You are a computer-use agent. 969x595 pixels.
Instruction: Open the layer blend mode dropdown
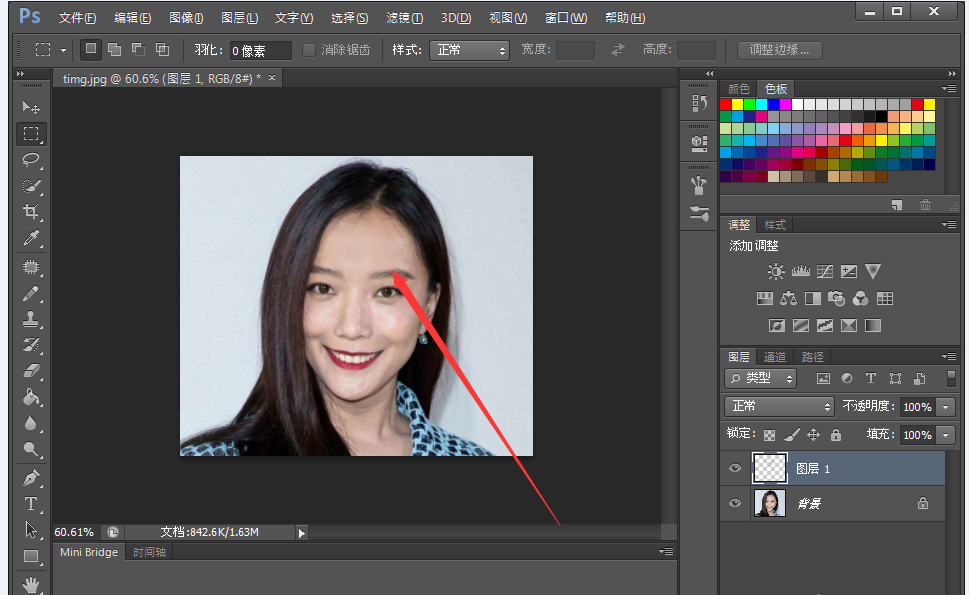pos(779,406)
